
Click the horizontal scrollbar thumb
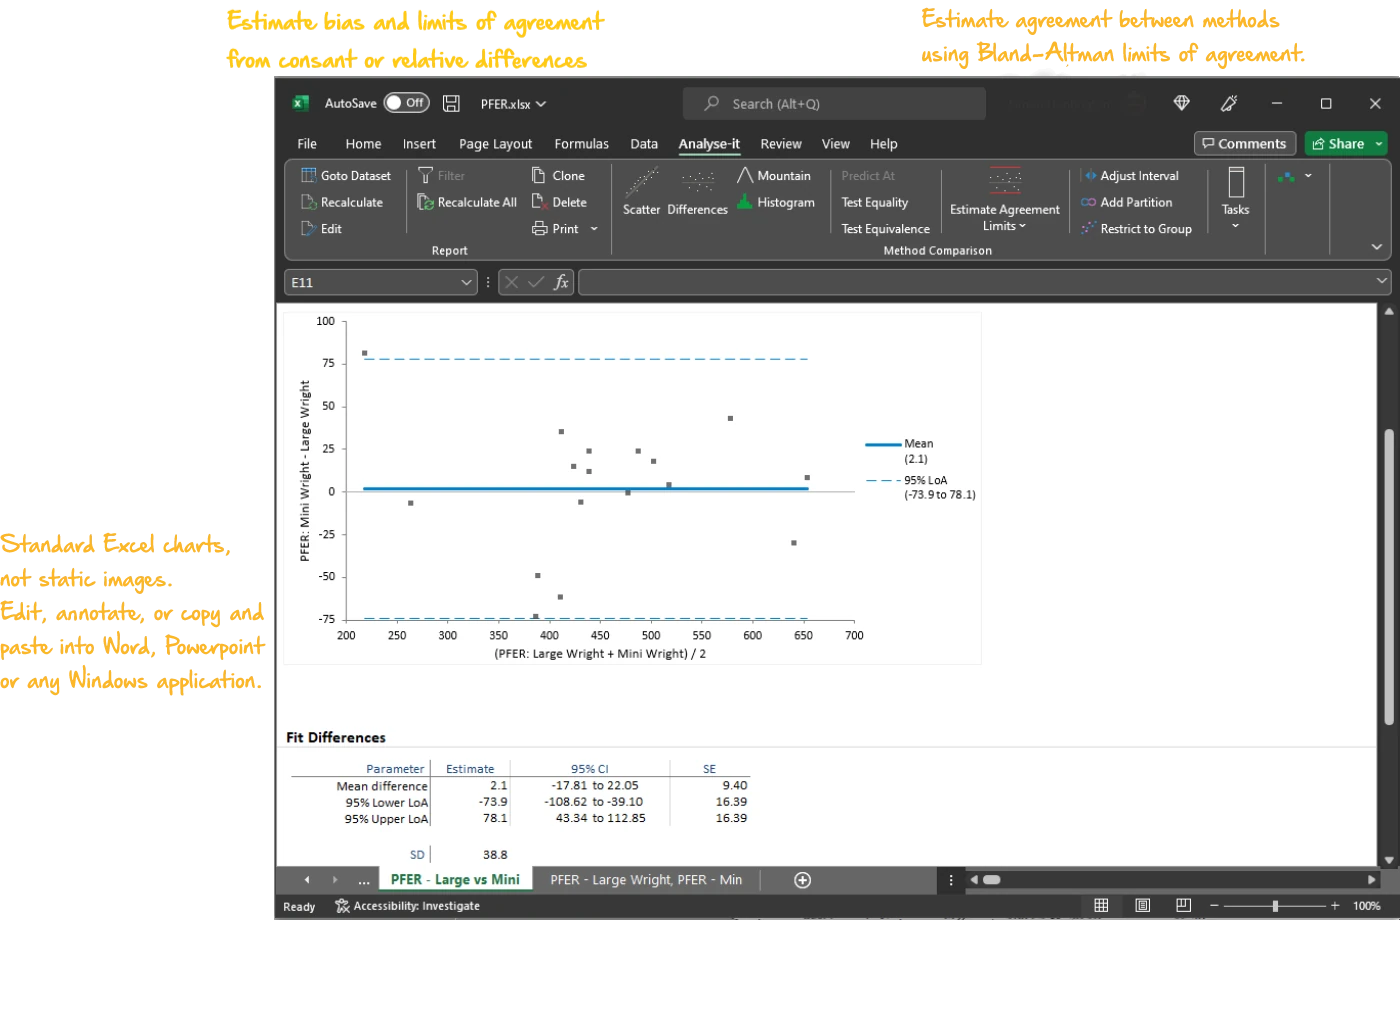coord(992,880)
